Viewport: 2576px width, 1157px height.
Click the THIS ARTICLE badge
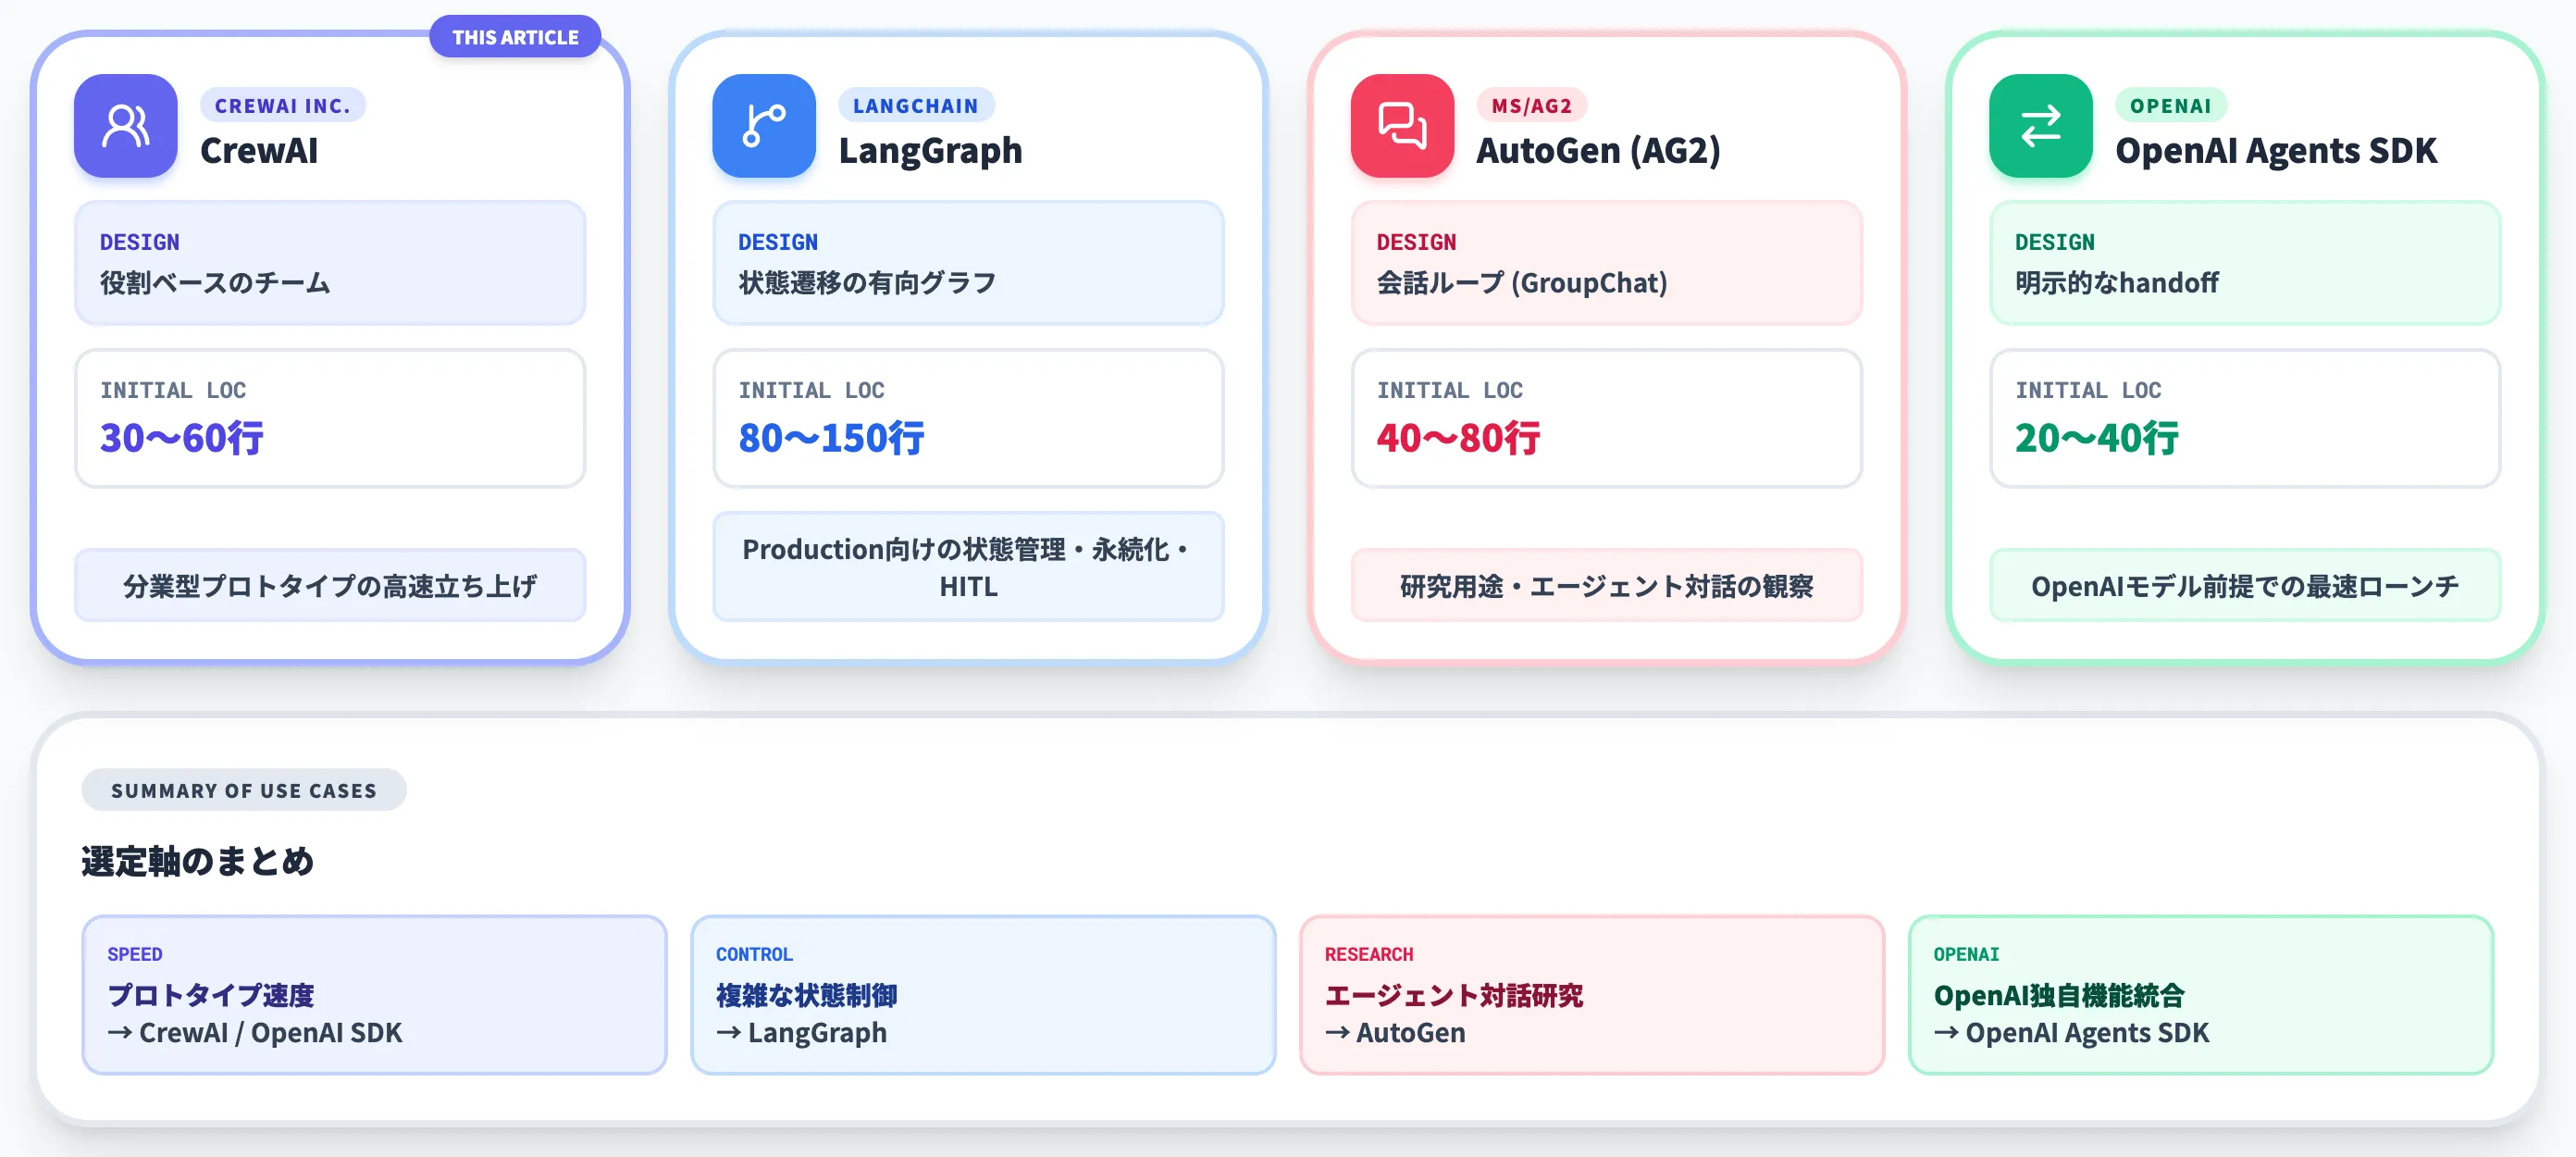[515, 37]
